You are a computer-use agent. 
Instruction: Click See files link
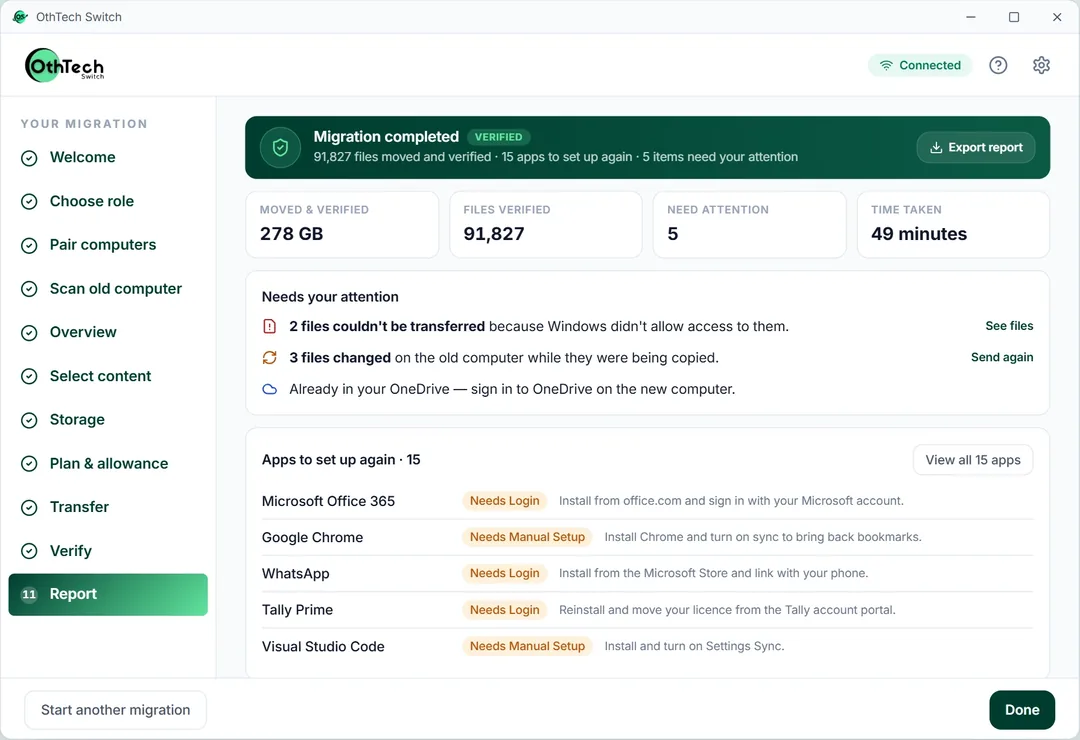[1009, 326]
